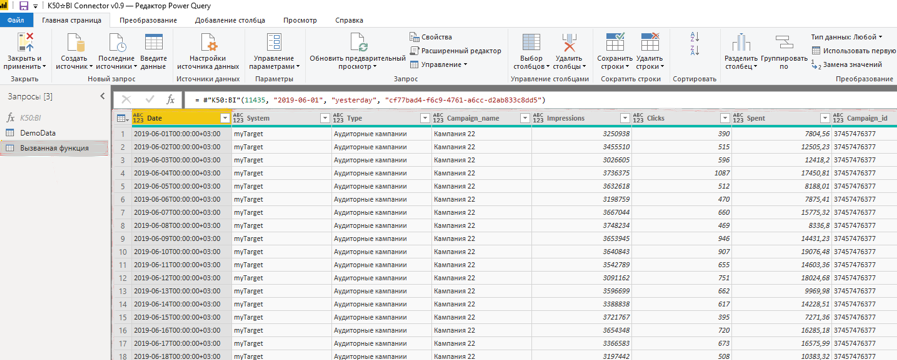Select date cell 2019-06-10T00:00:00+03:00
Viewport: 897px width, 360px height.
pos(181,251)
